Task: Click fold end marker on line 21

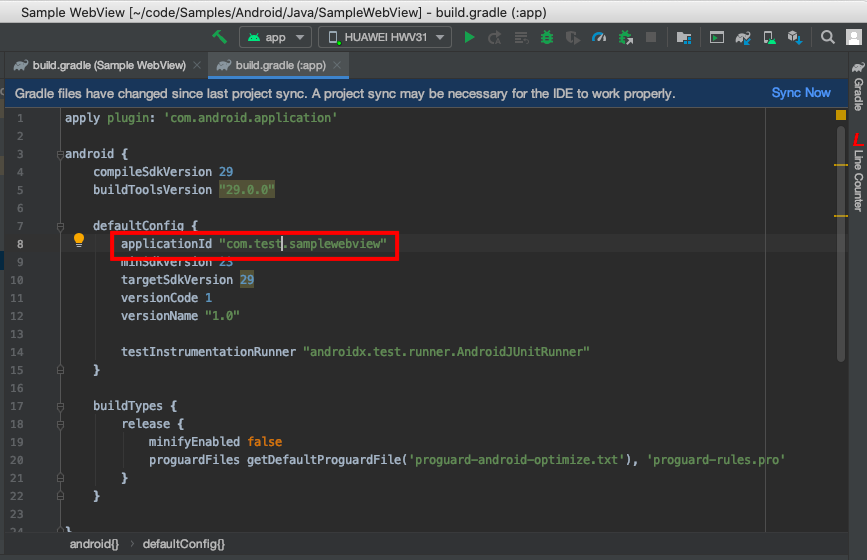Action: [60, 478]
